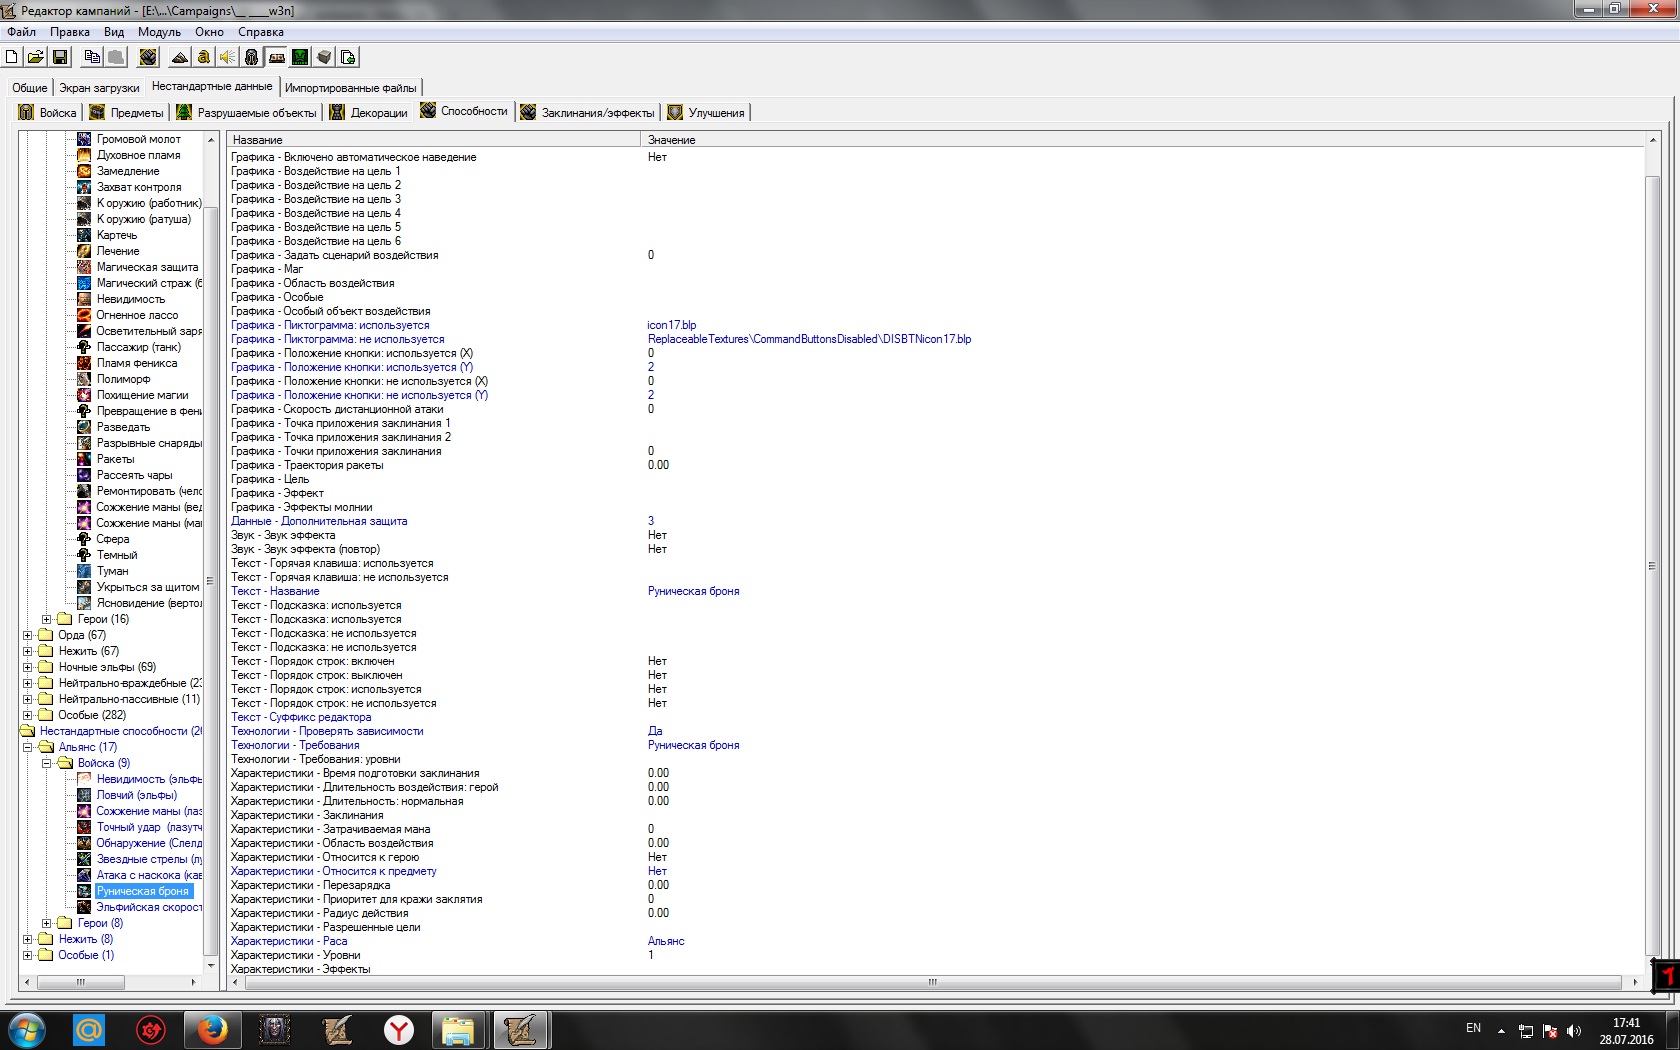Click the Точный удар ability icon
This screenshot has height=1050, width=1680.
[x=84, y=827]
